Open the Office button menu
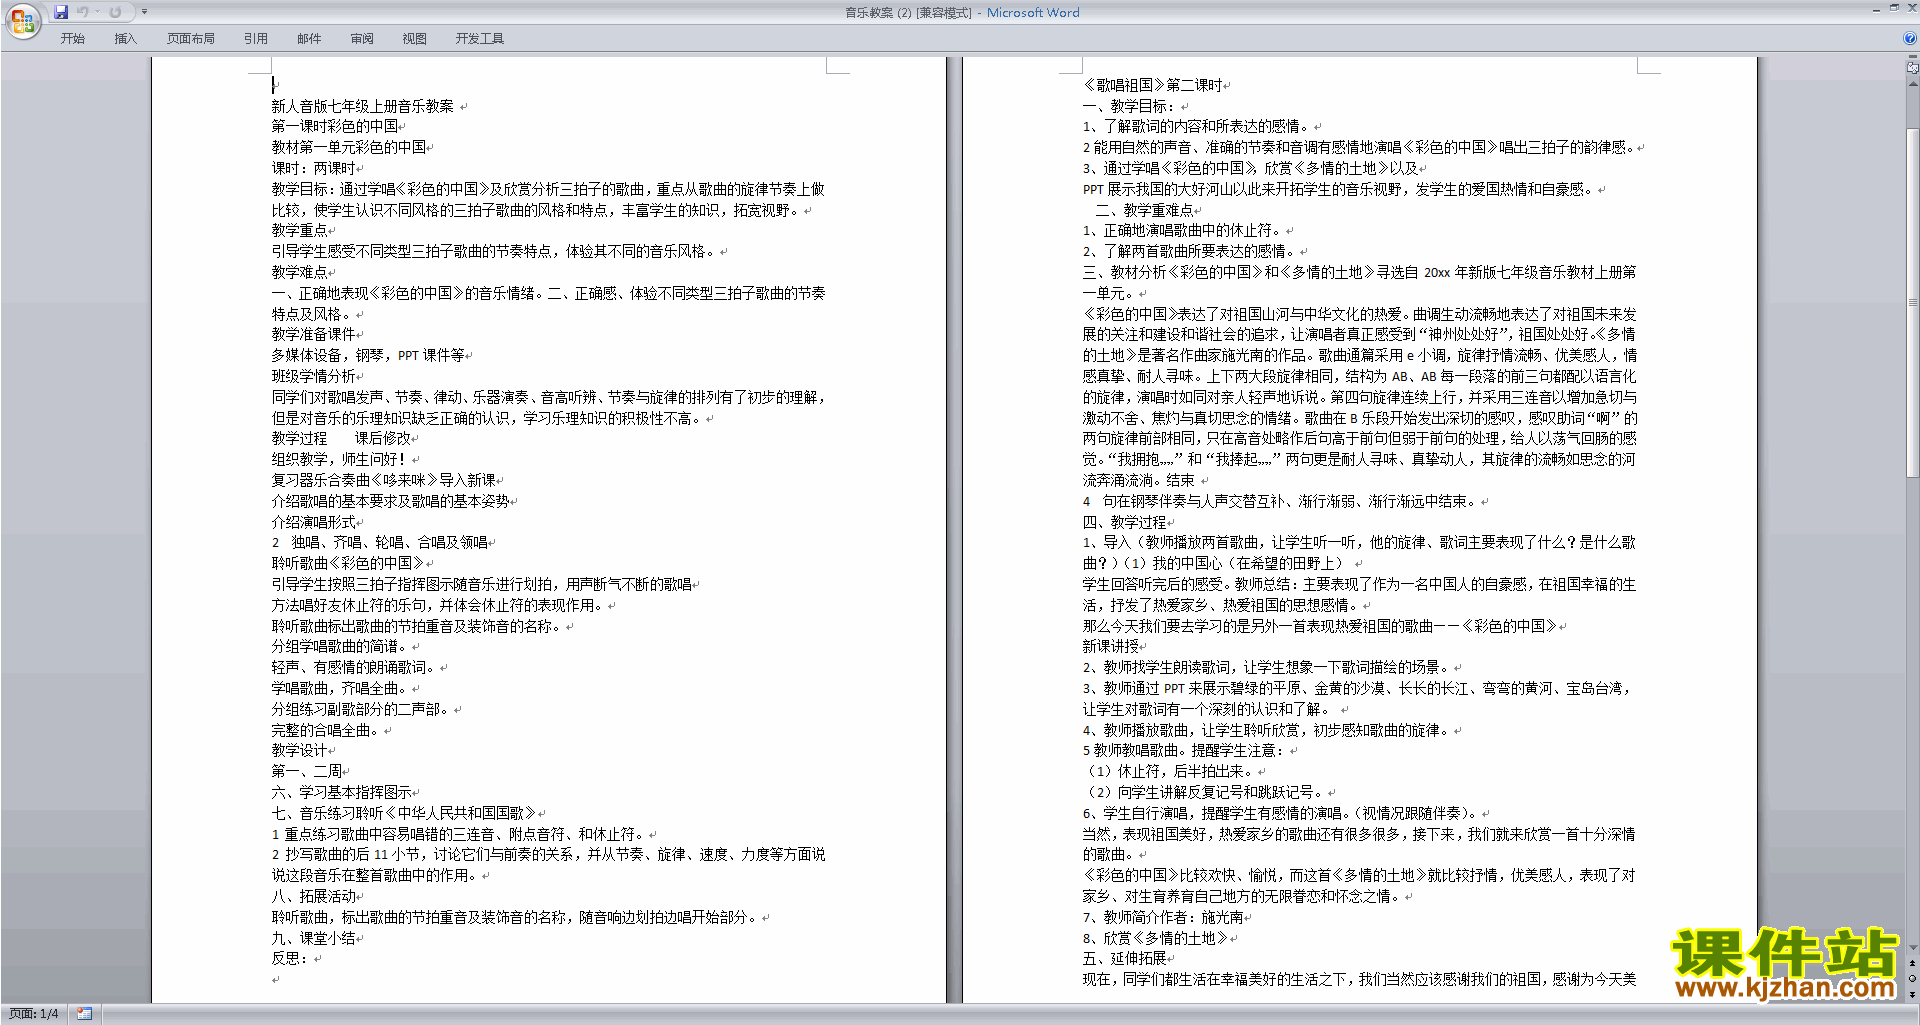The width and height of the screenshot is (1920, 1025). point(22,21)
